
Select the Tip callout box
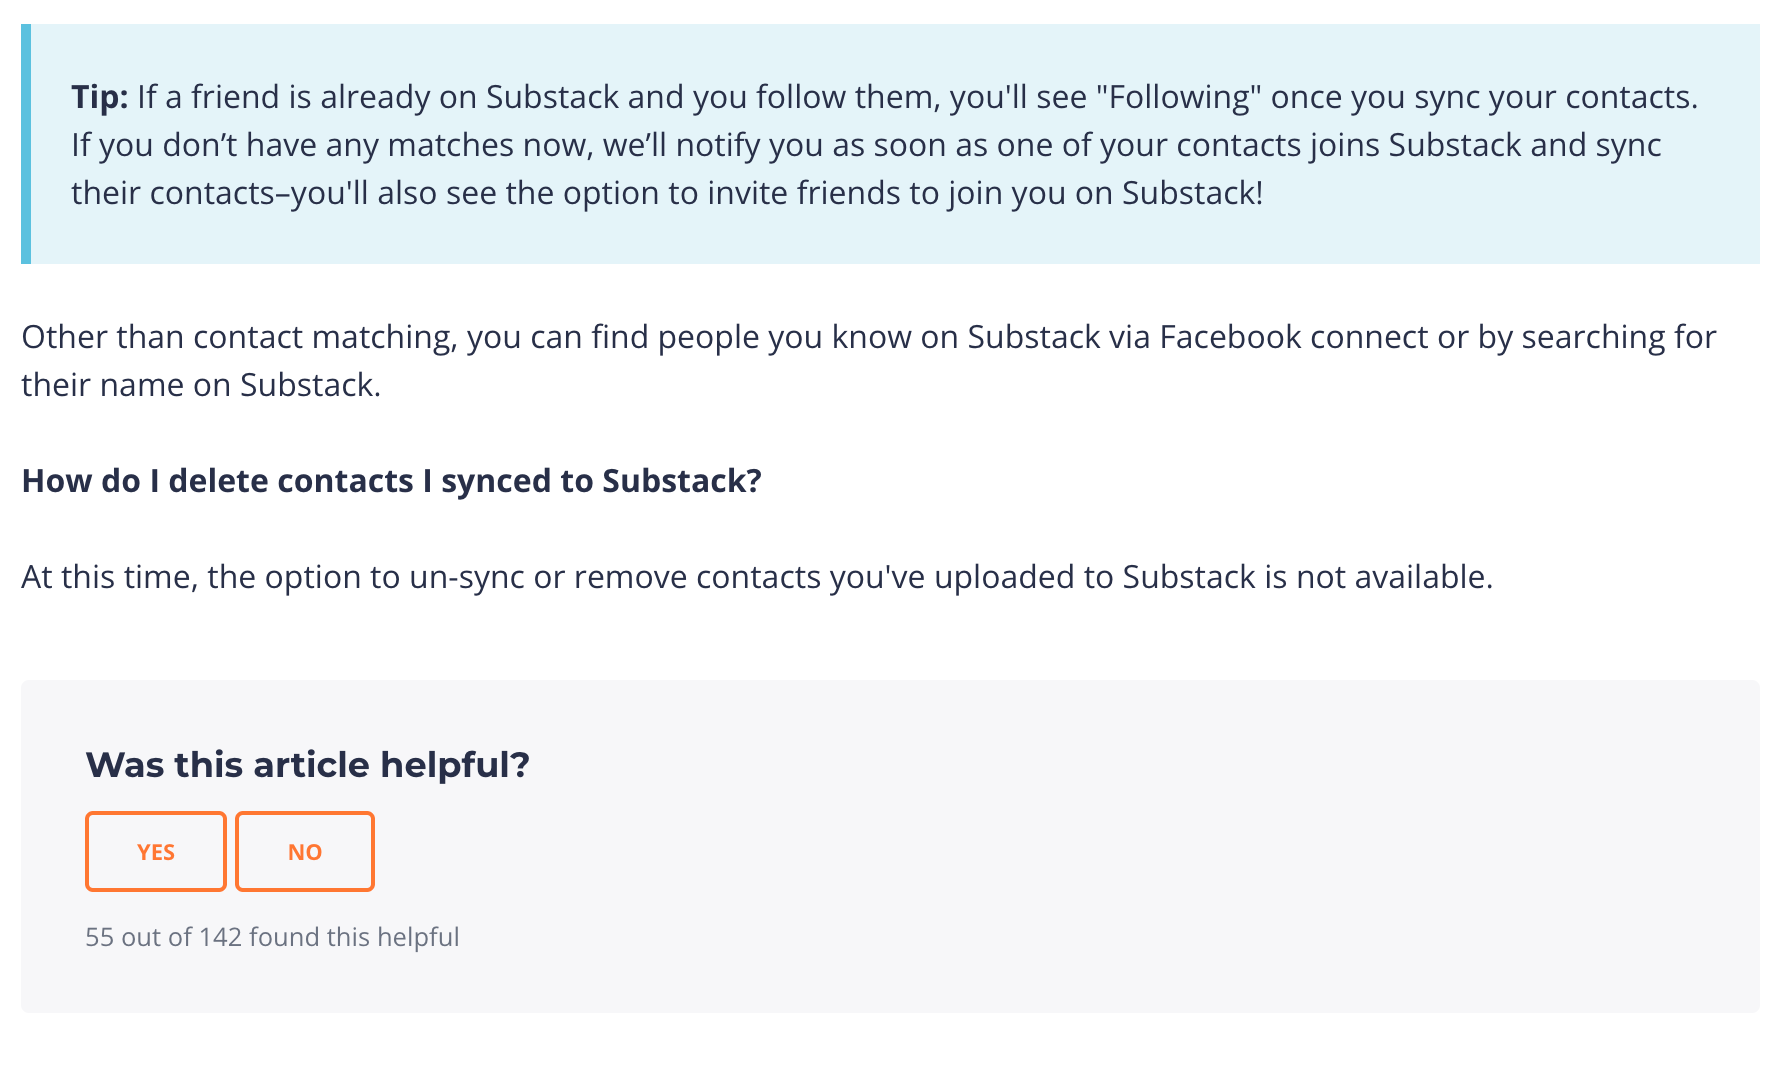(x=890, y=144)
